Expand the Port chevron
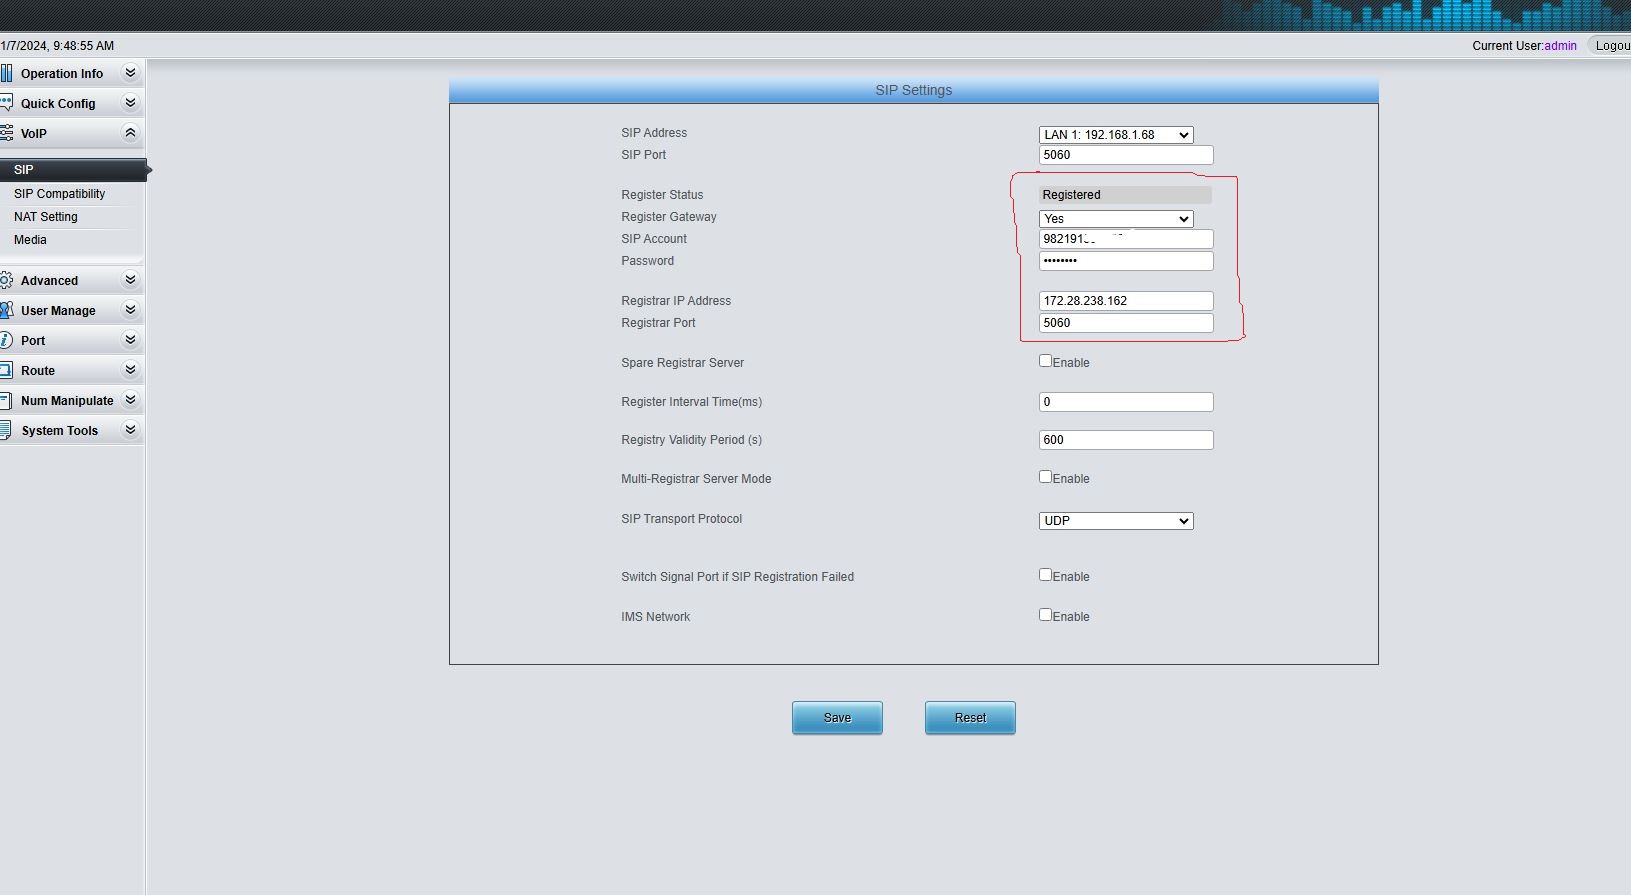This screenshot has height=895, width=1631. [130, 340]
